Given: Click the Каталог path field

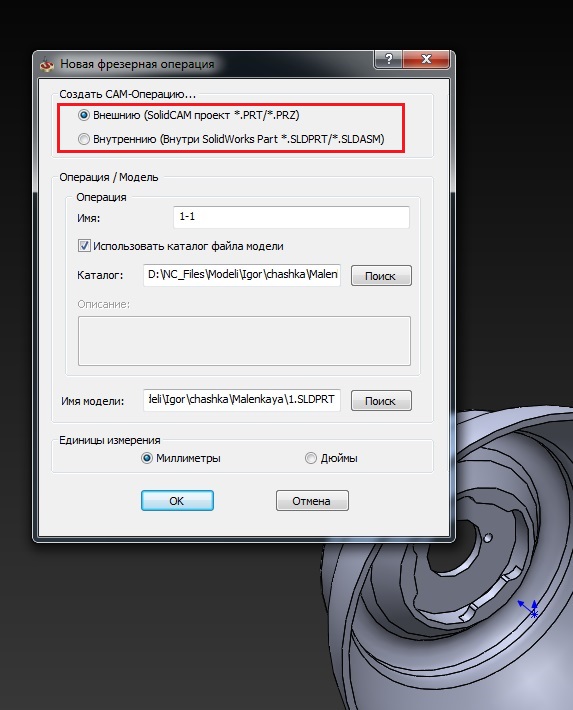Looking at the screenshot, I should 242,275.
